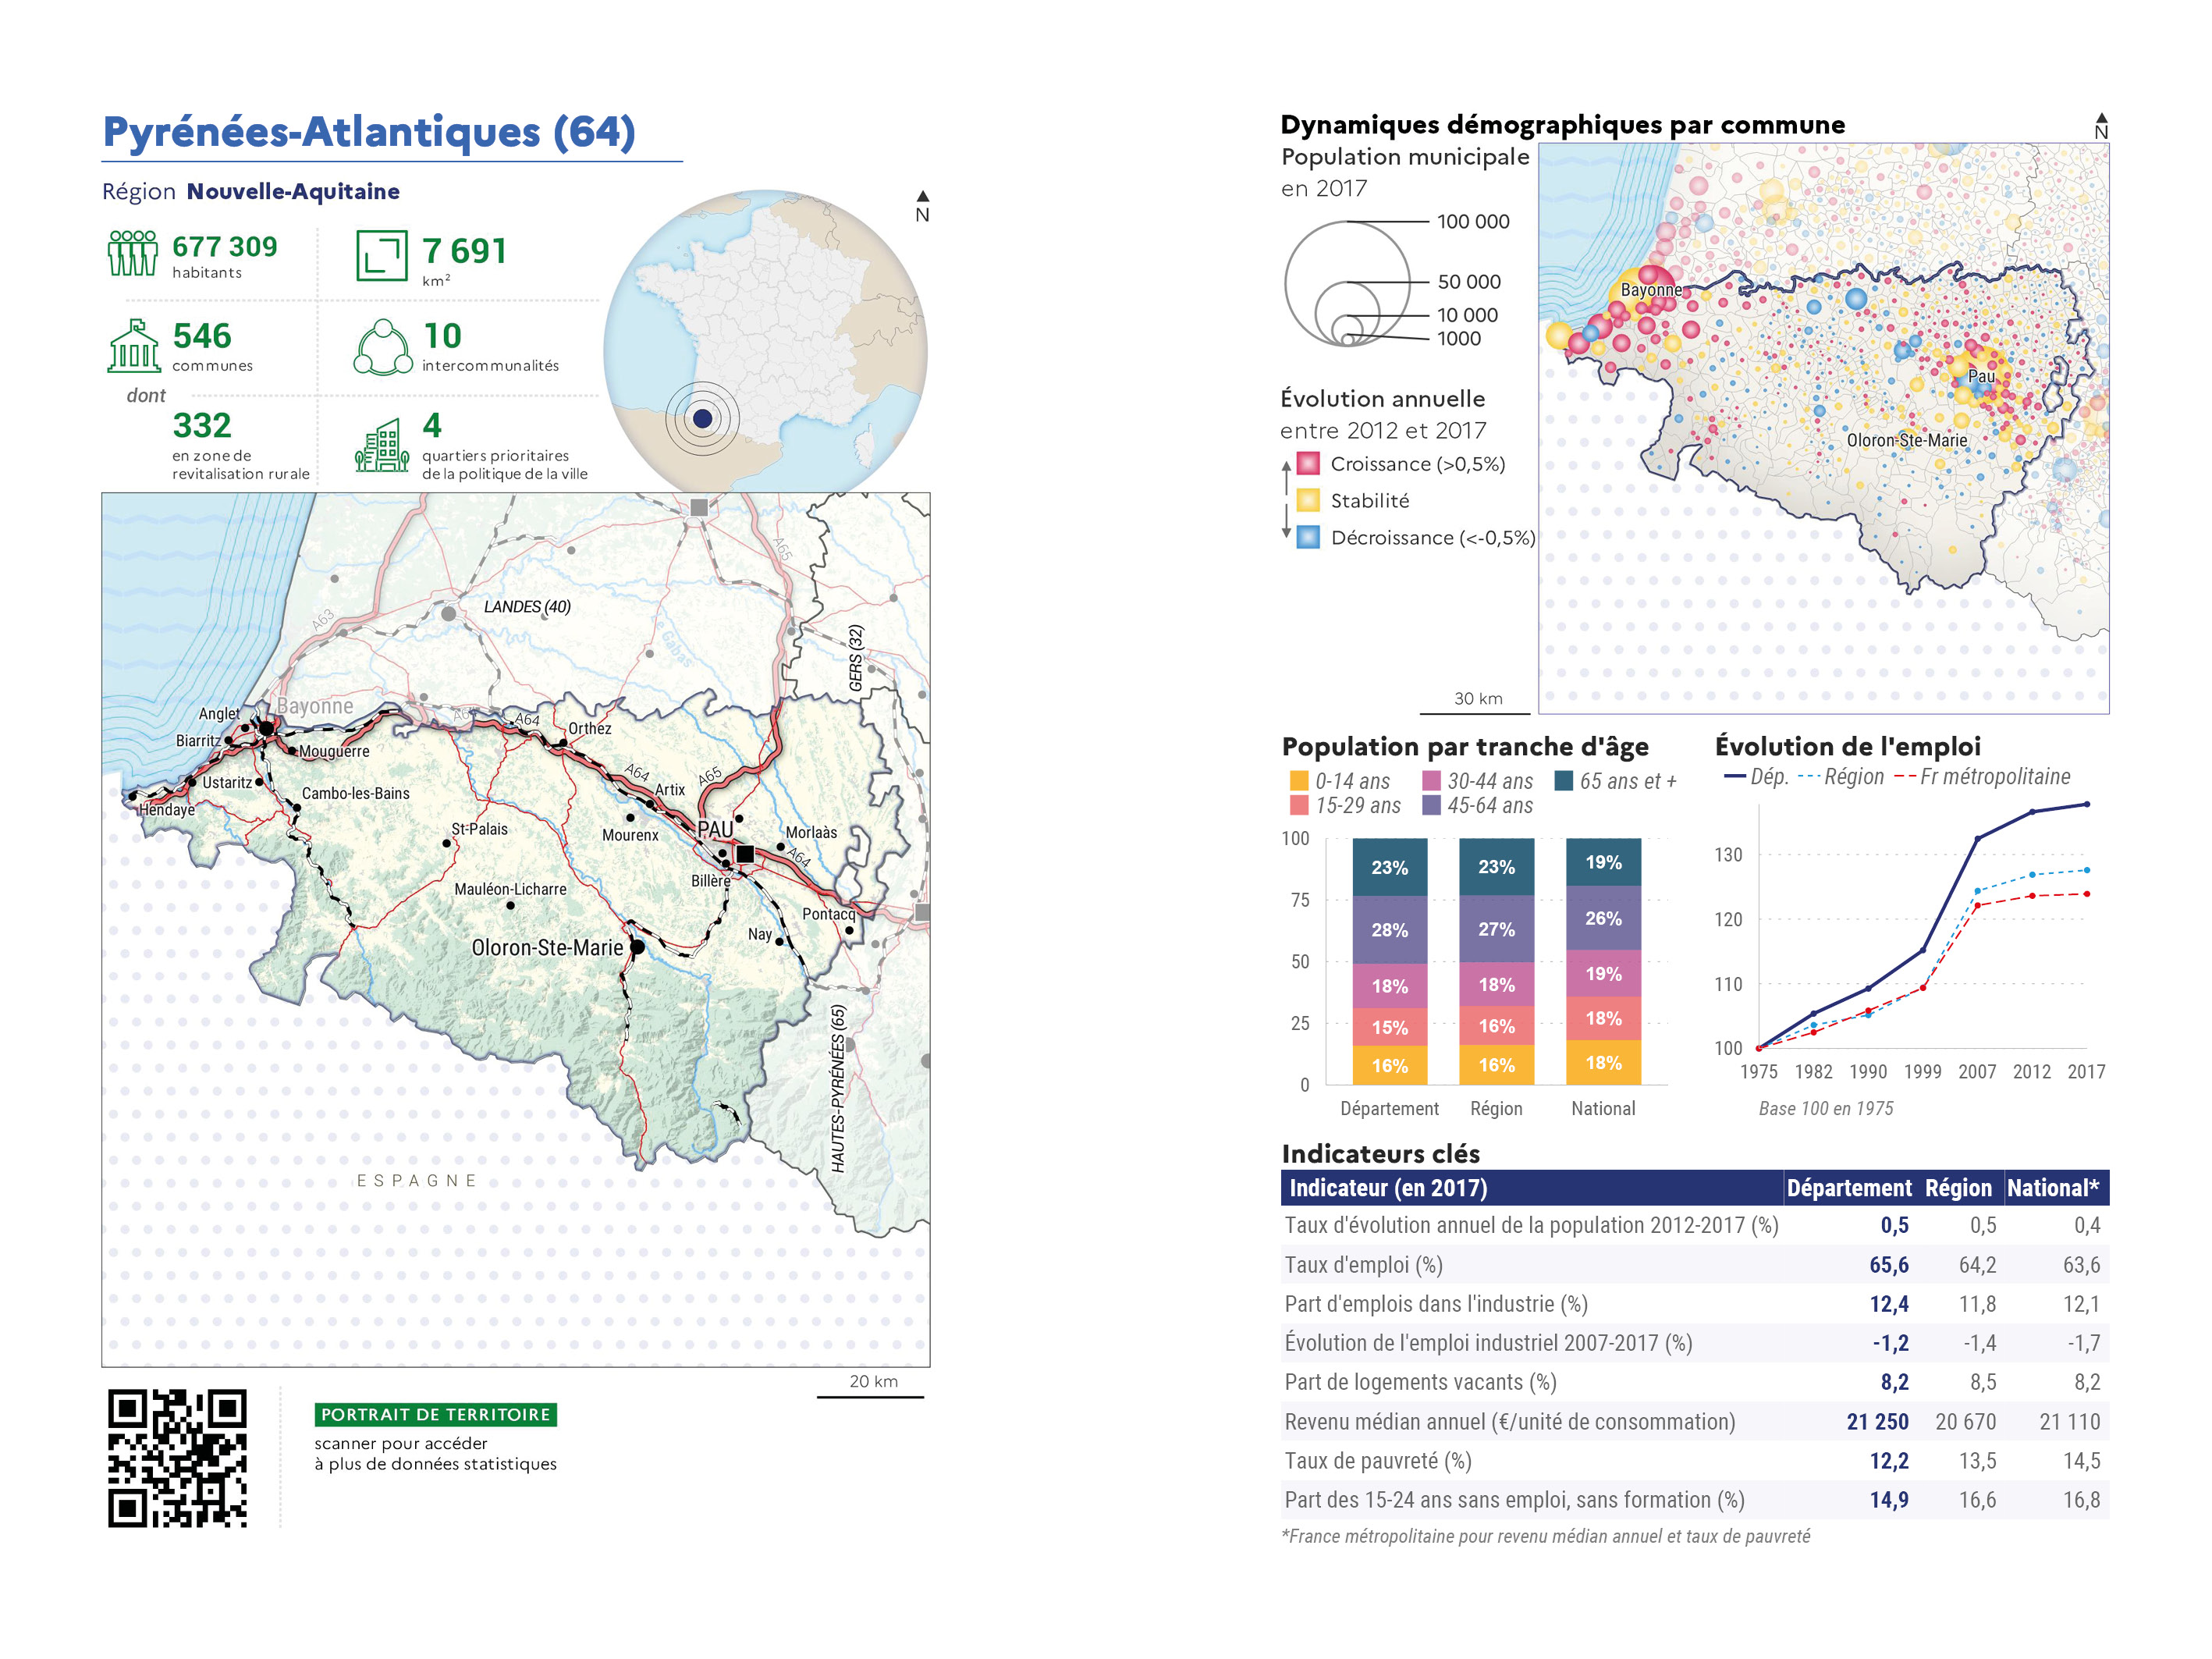Click the location marker on France globe
The image size is (2212, 1659).
pyautogui.click(x=702, y=418)
